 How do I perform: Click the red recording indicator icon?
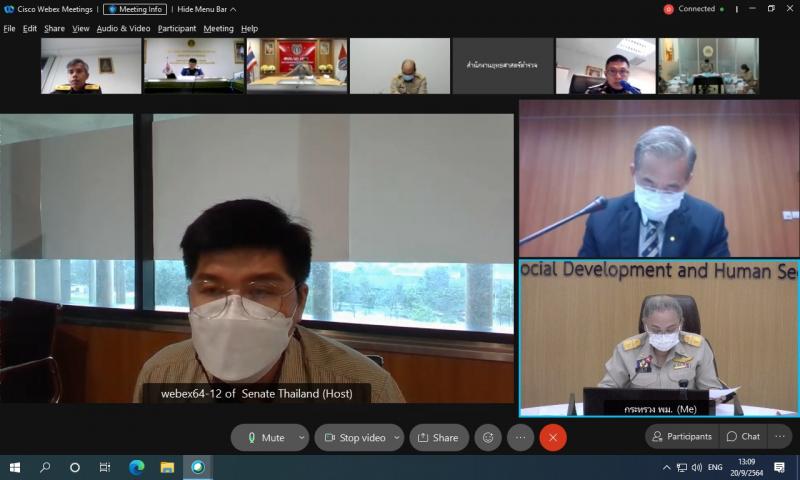tap(668, 9)
